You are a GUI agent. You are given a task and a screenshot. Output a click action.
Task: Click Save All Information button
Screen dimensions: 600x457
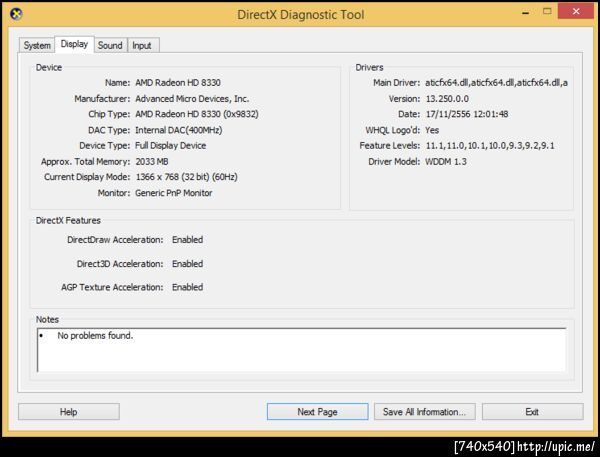425,412
